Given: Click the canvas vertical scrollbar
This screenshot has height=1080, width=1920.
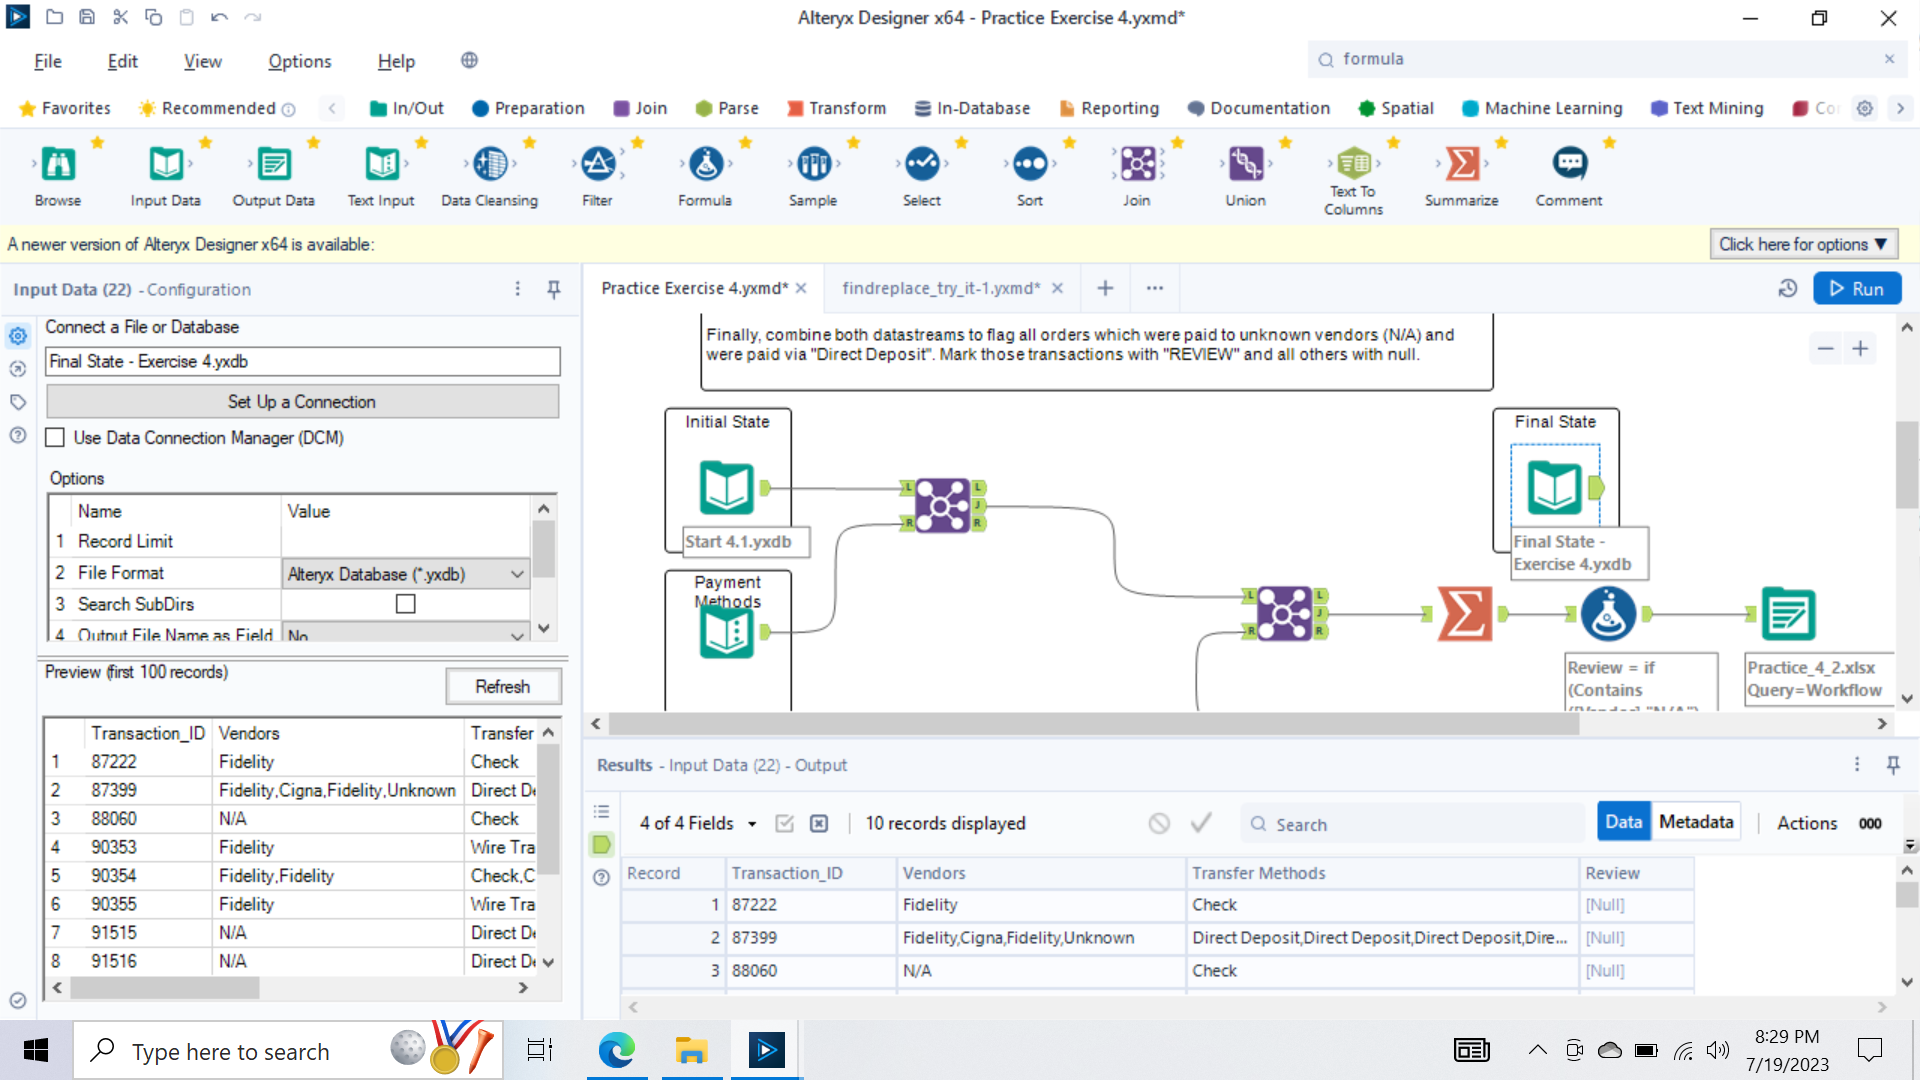Looking at the screenshot, I should pos(1907,465).
